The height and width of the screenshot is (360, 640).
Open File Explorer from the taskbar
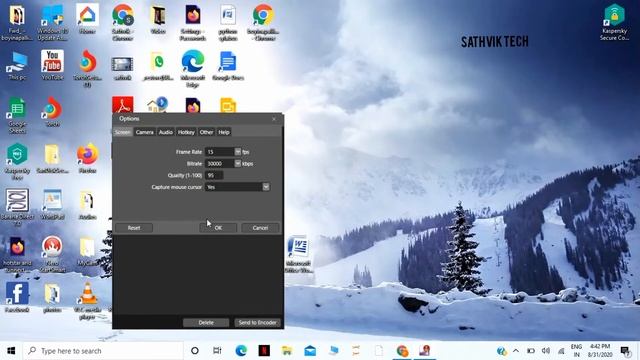[x=287, y=351]
